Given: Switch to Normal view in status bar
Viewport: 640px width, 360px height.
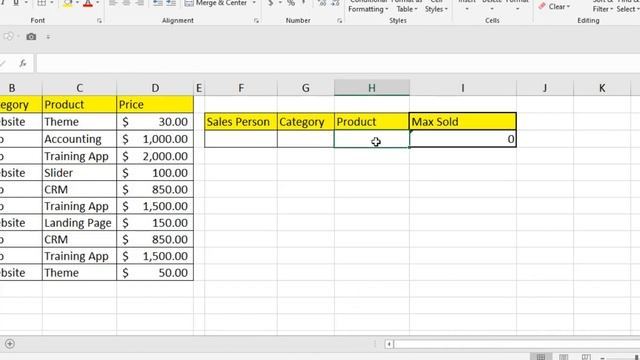Looking at the screenshot, I should point(541,357).
